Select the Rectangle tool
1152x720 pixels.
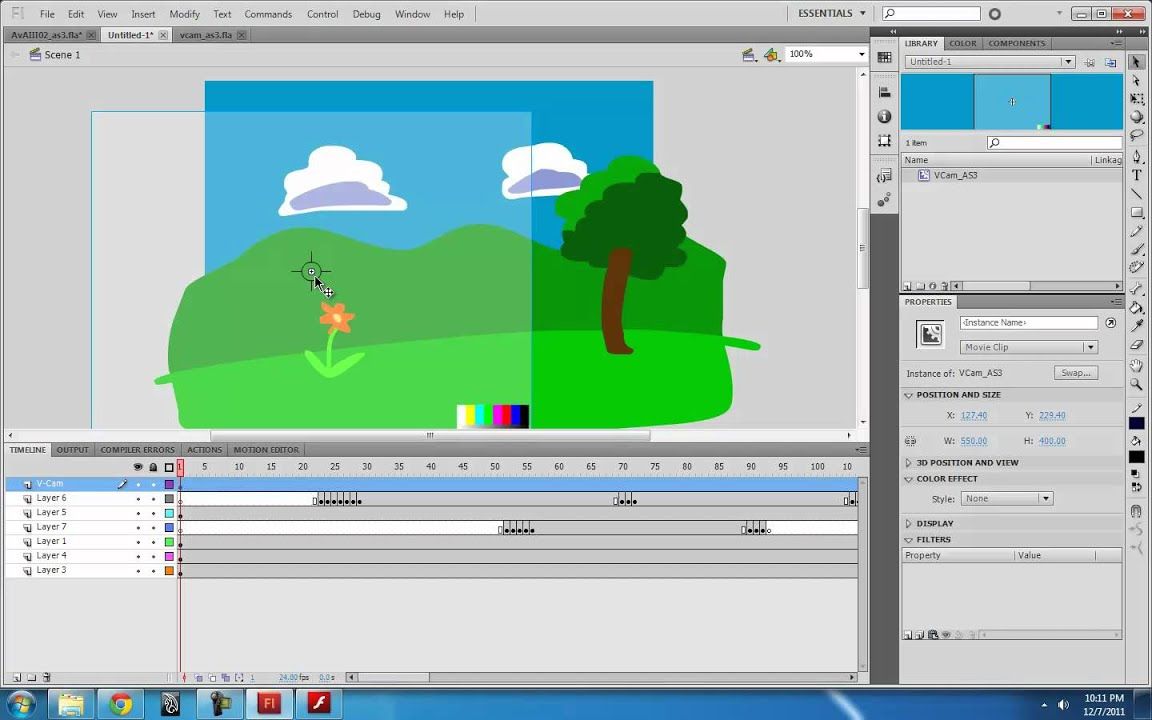pos(1136,212)
